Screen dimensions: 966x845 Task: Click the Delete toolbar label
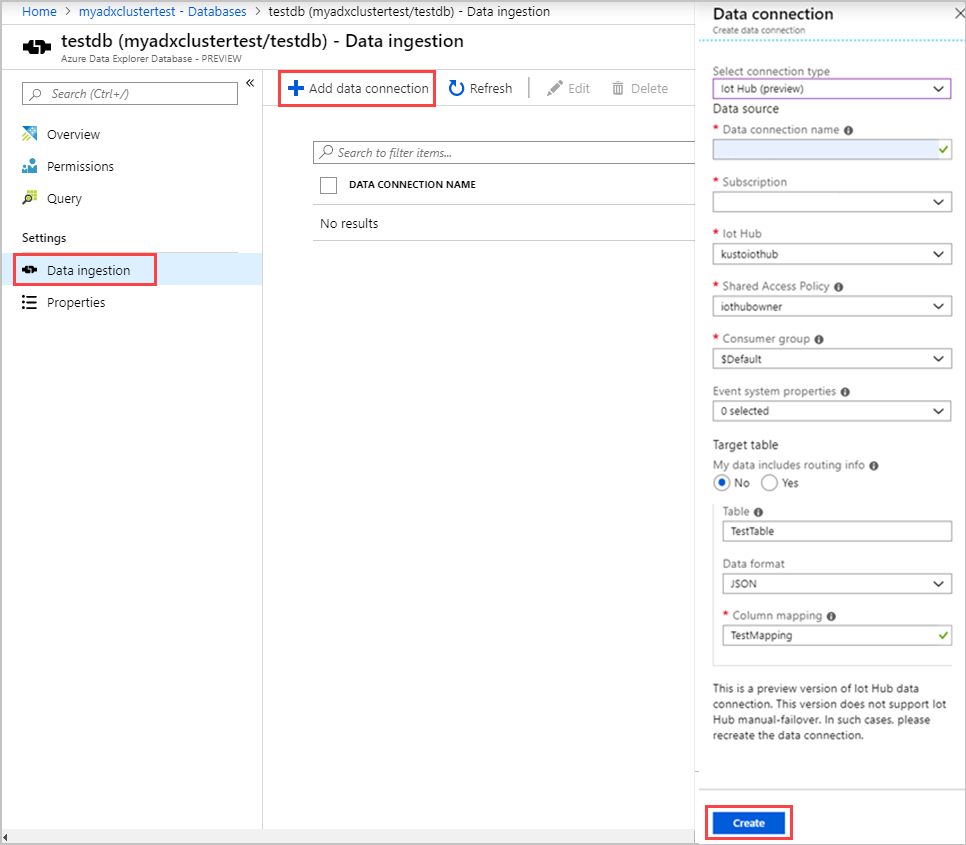[649, 88]
